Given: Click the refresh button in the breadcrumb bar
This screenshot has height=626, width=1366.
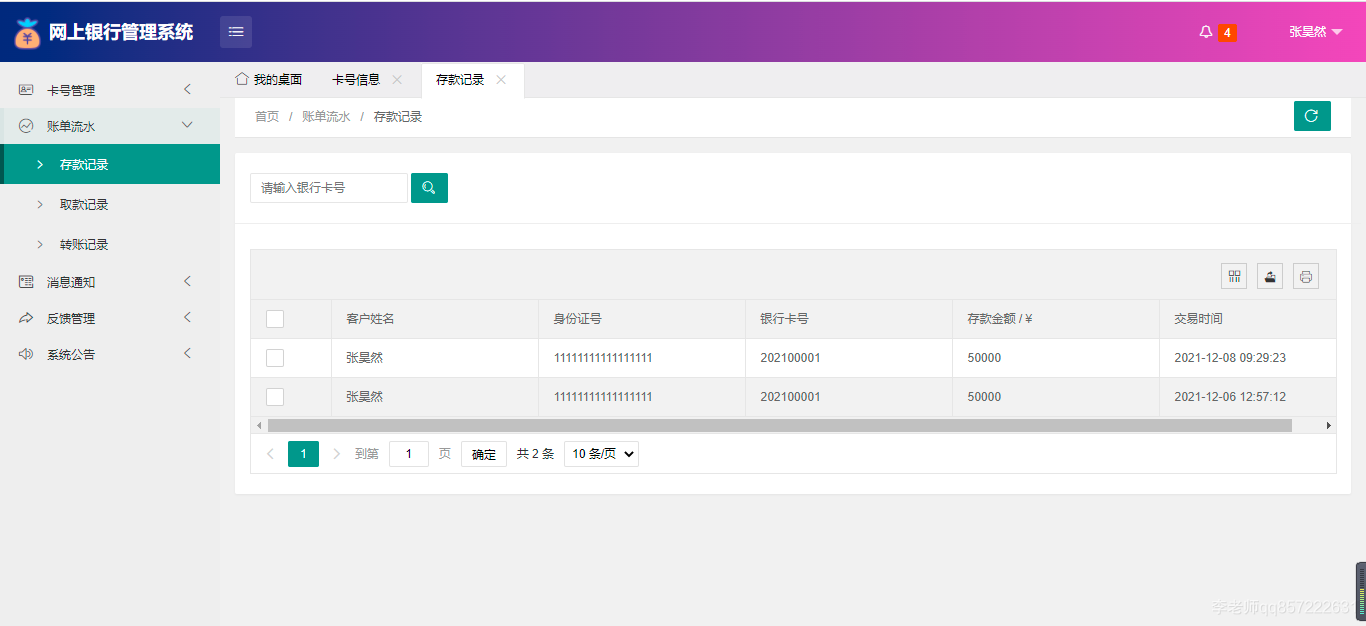Looking at the screenshot, I should point(1312,116).
